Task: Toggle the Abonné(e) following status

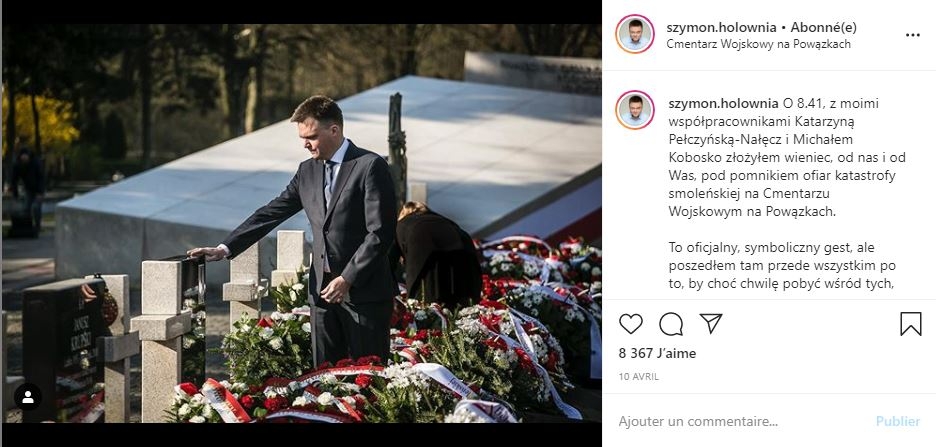Action: [824, 27]
